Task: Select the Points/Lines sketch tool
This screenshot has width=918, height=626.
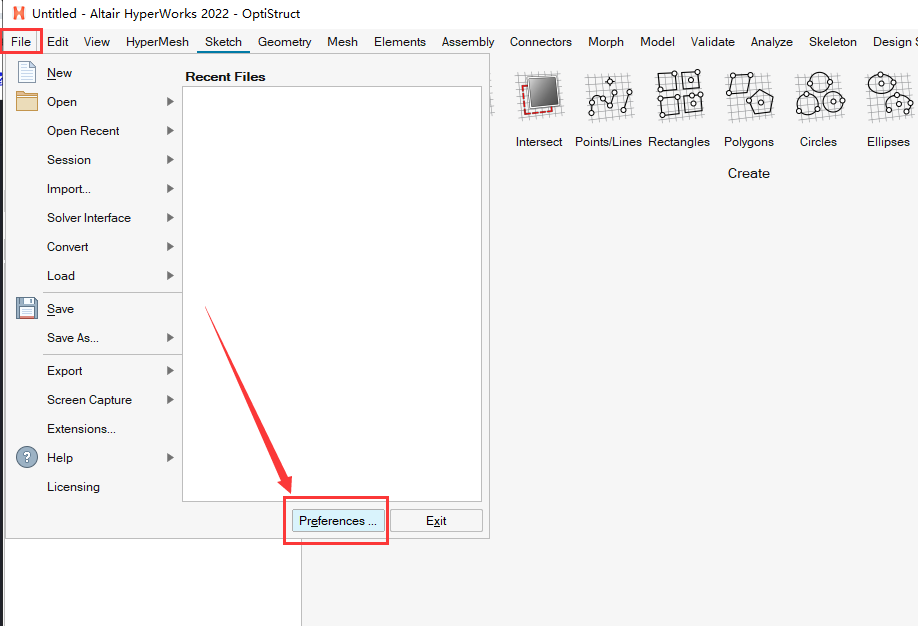Action: (x=608, y=97)
